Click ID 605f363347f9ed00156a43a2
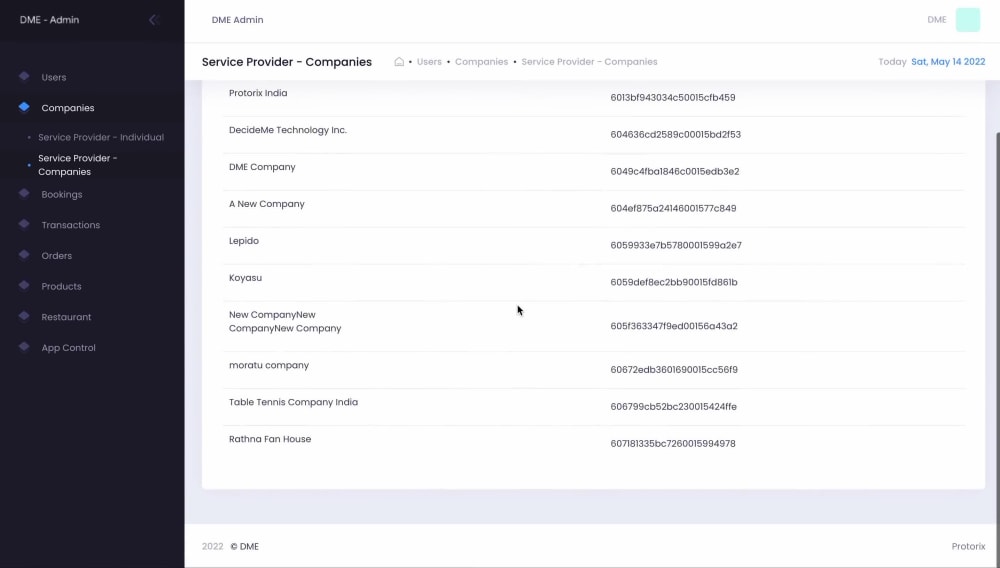Viewport: 1000px width, 568px height. click(x=674, y=326)
